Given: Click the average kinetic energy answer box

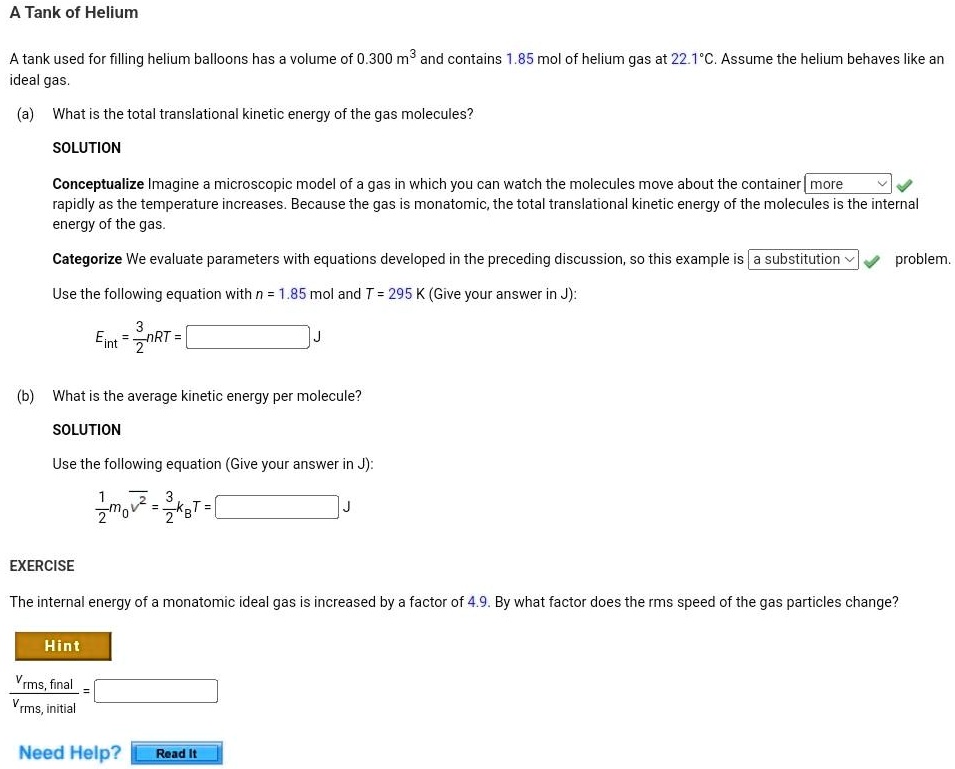Looking at the screenshot, I should point(275,506).
